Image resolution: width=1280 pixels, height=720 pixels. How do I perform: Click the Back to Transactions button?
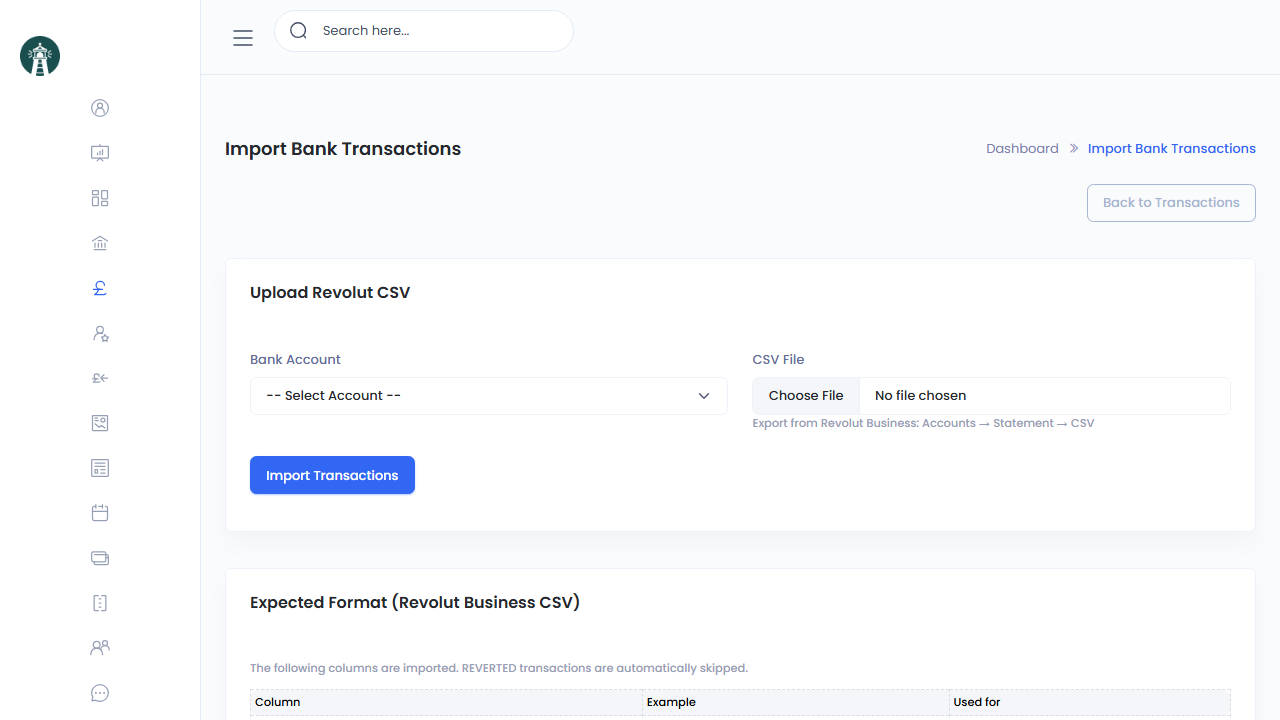pyautogui.click(x=1171, y=203)
